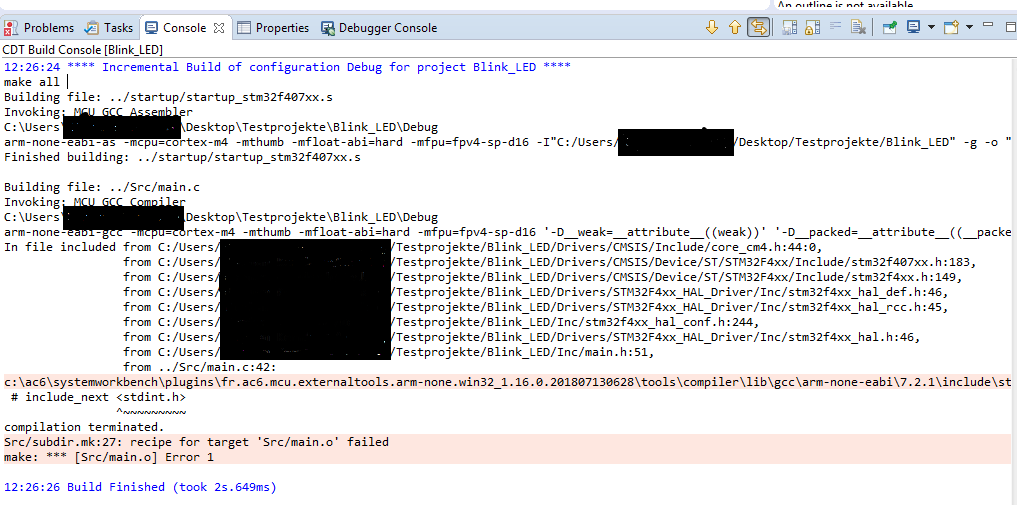Click the Problems tab icon
The width and height of the screenshot is (1017, 505).
click(x=10, y=28)
